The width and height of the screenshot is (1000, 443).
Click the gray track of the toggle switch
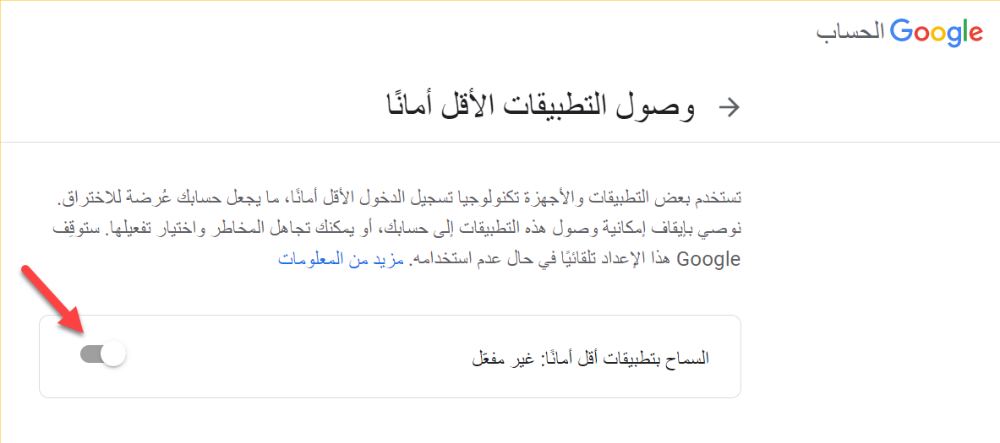click(x=91, y=355)
